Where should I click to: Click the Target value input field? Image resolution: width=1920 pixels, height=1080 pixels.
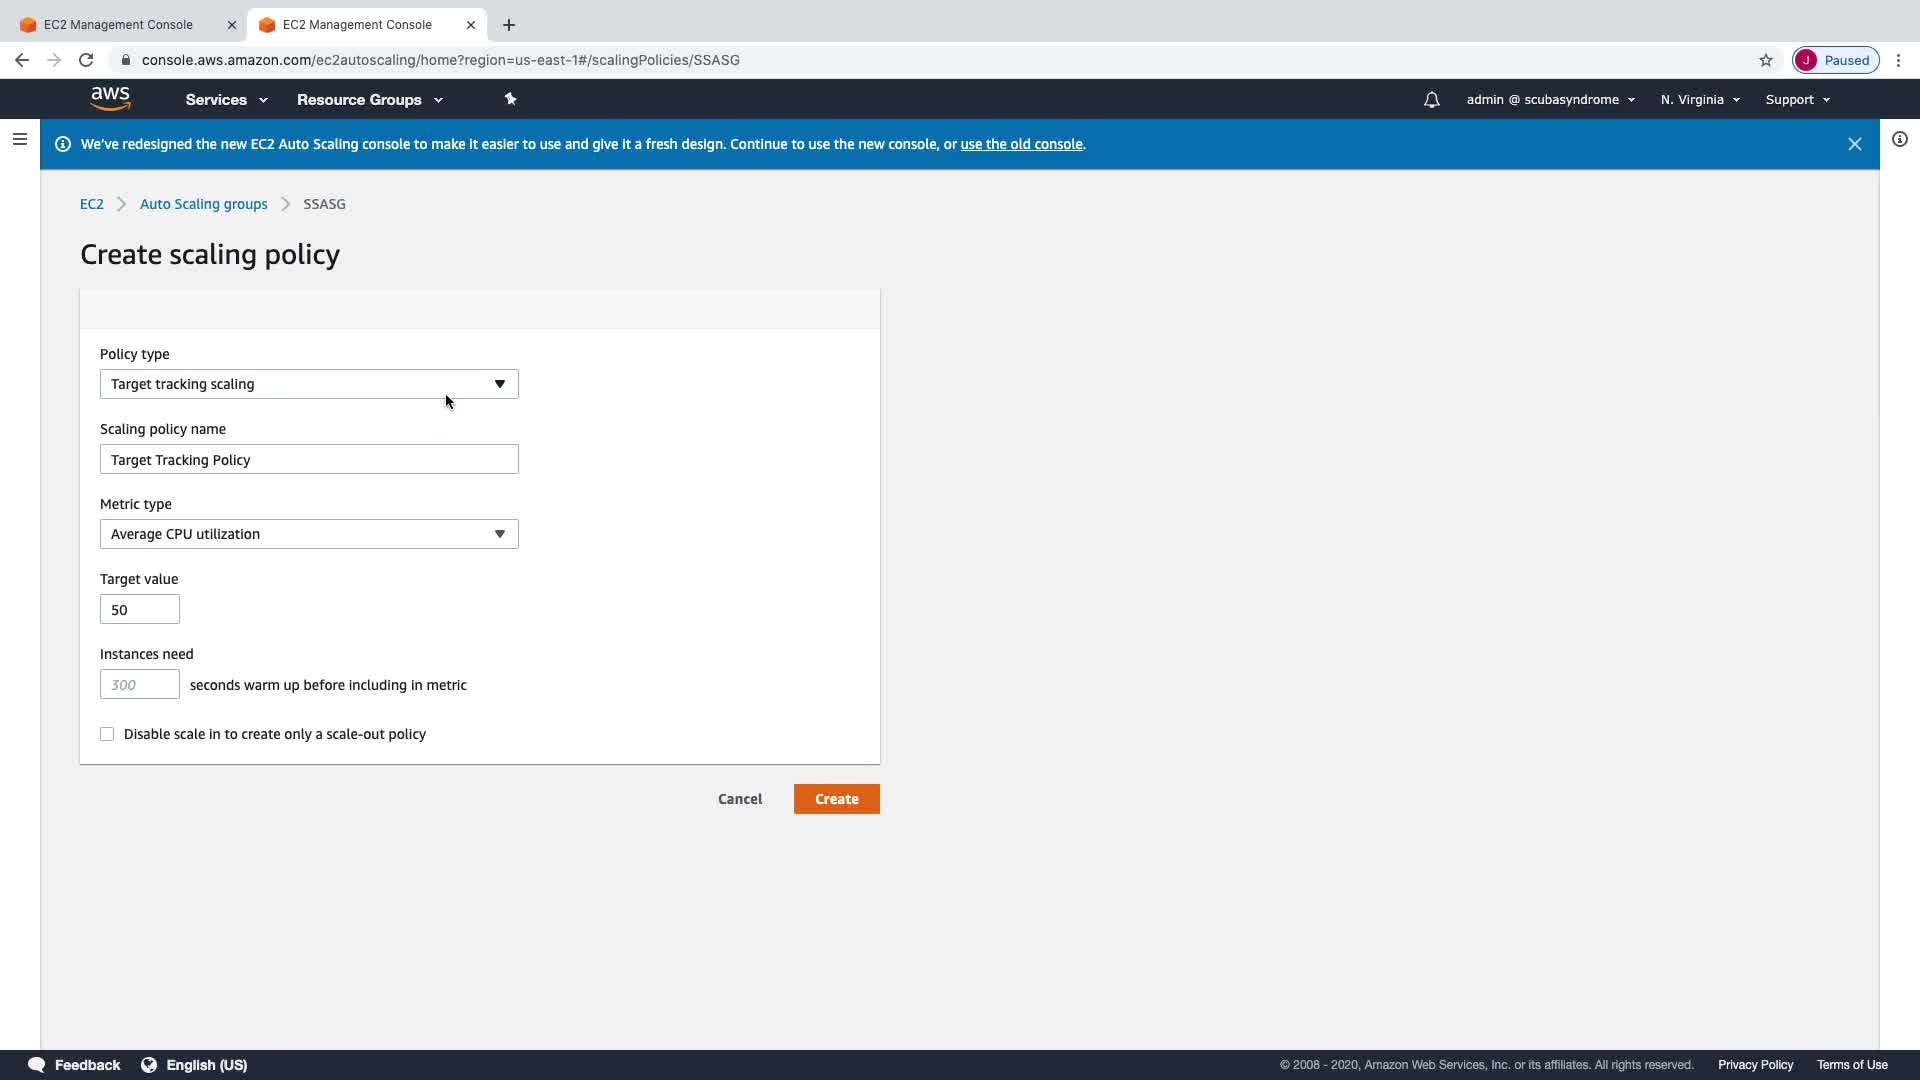(x=140, y=609)
